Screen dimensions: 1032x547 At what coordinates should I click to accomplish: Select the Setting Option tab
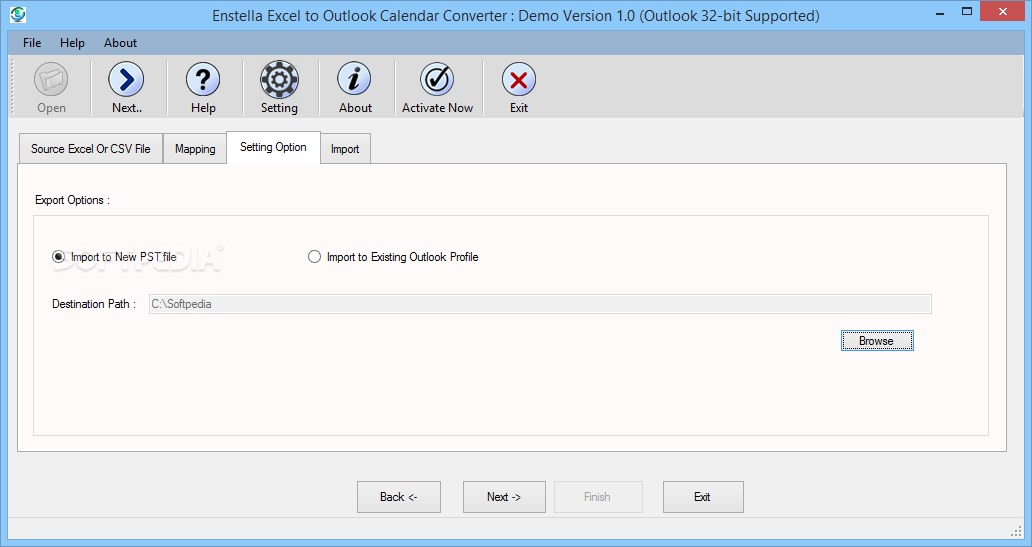pos(273,147)
